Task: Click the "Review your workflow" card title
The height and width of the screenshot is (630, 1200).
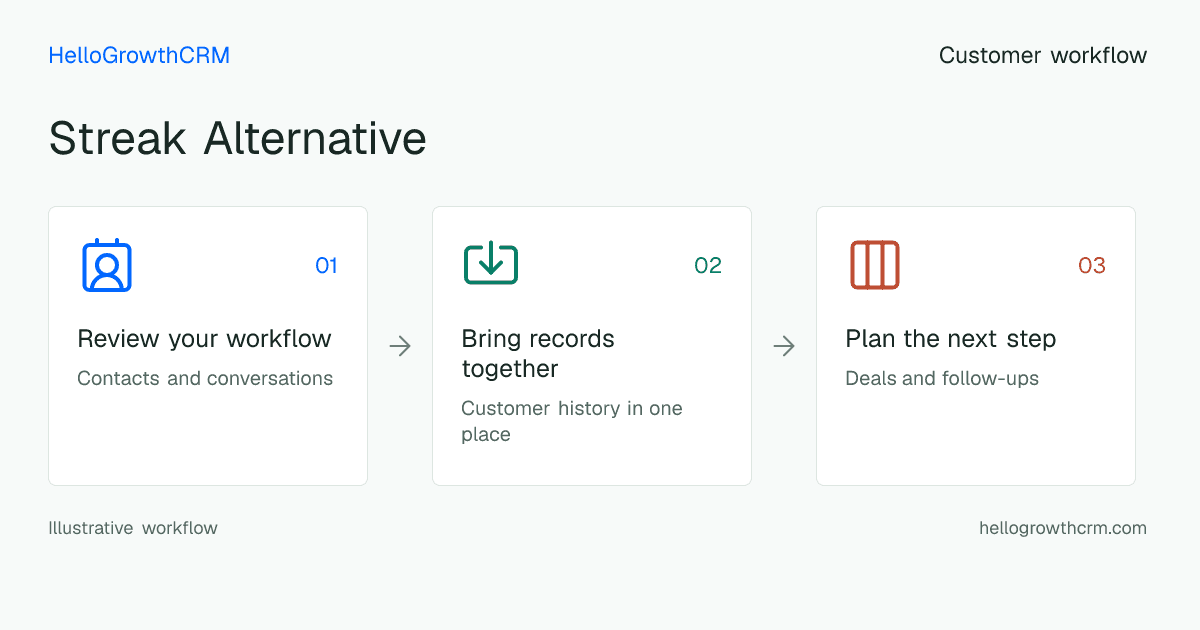Action: (x=204, y=339)
